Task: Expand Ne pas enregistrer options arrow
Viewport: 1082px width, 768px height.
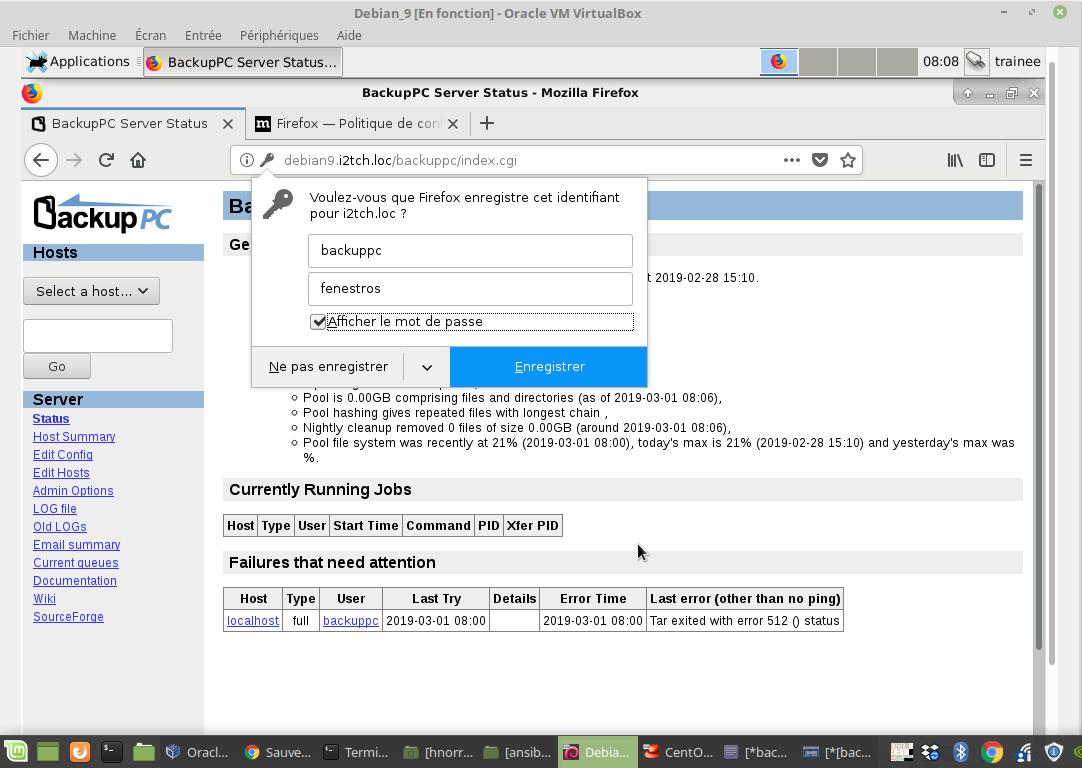Action: [x=427, y=367]
